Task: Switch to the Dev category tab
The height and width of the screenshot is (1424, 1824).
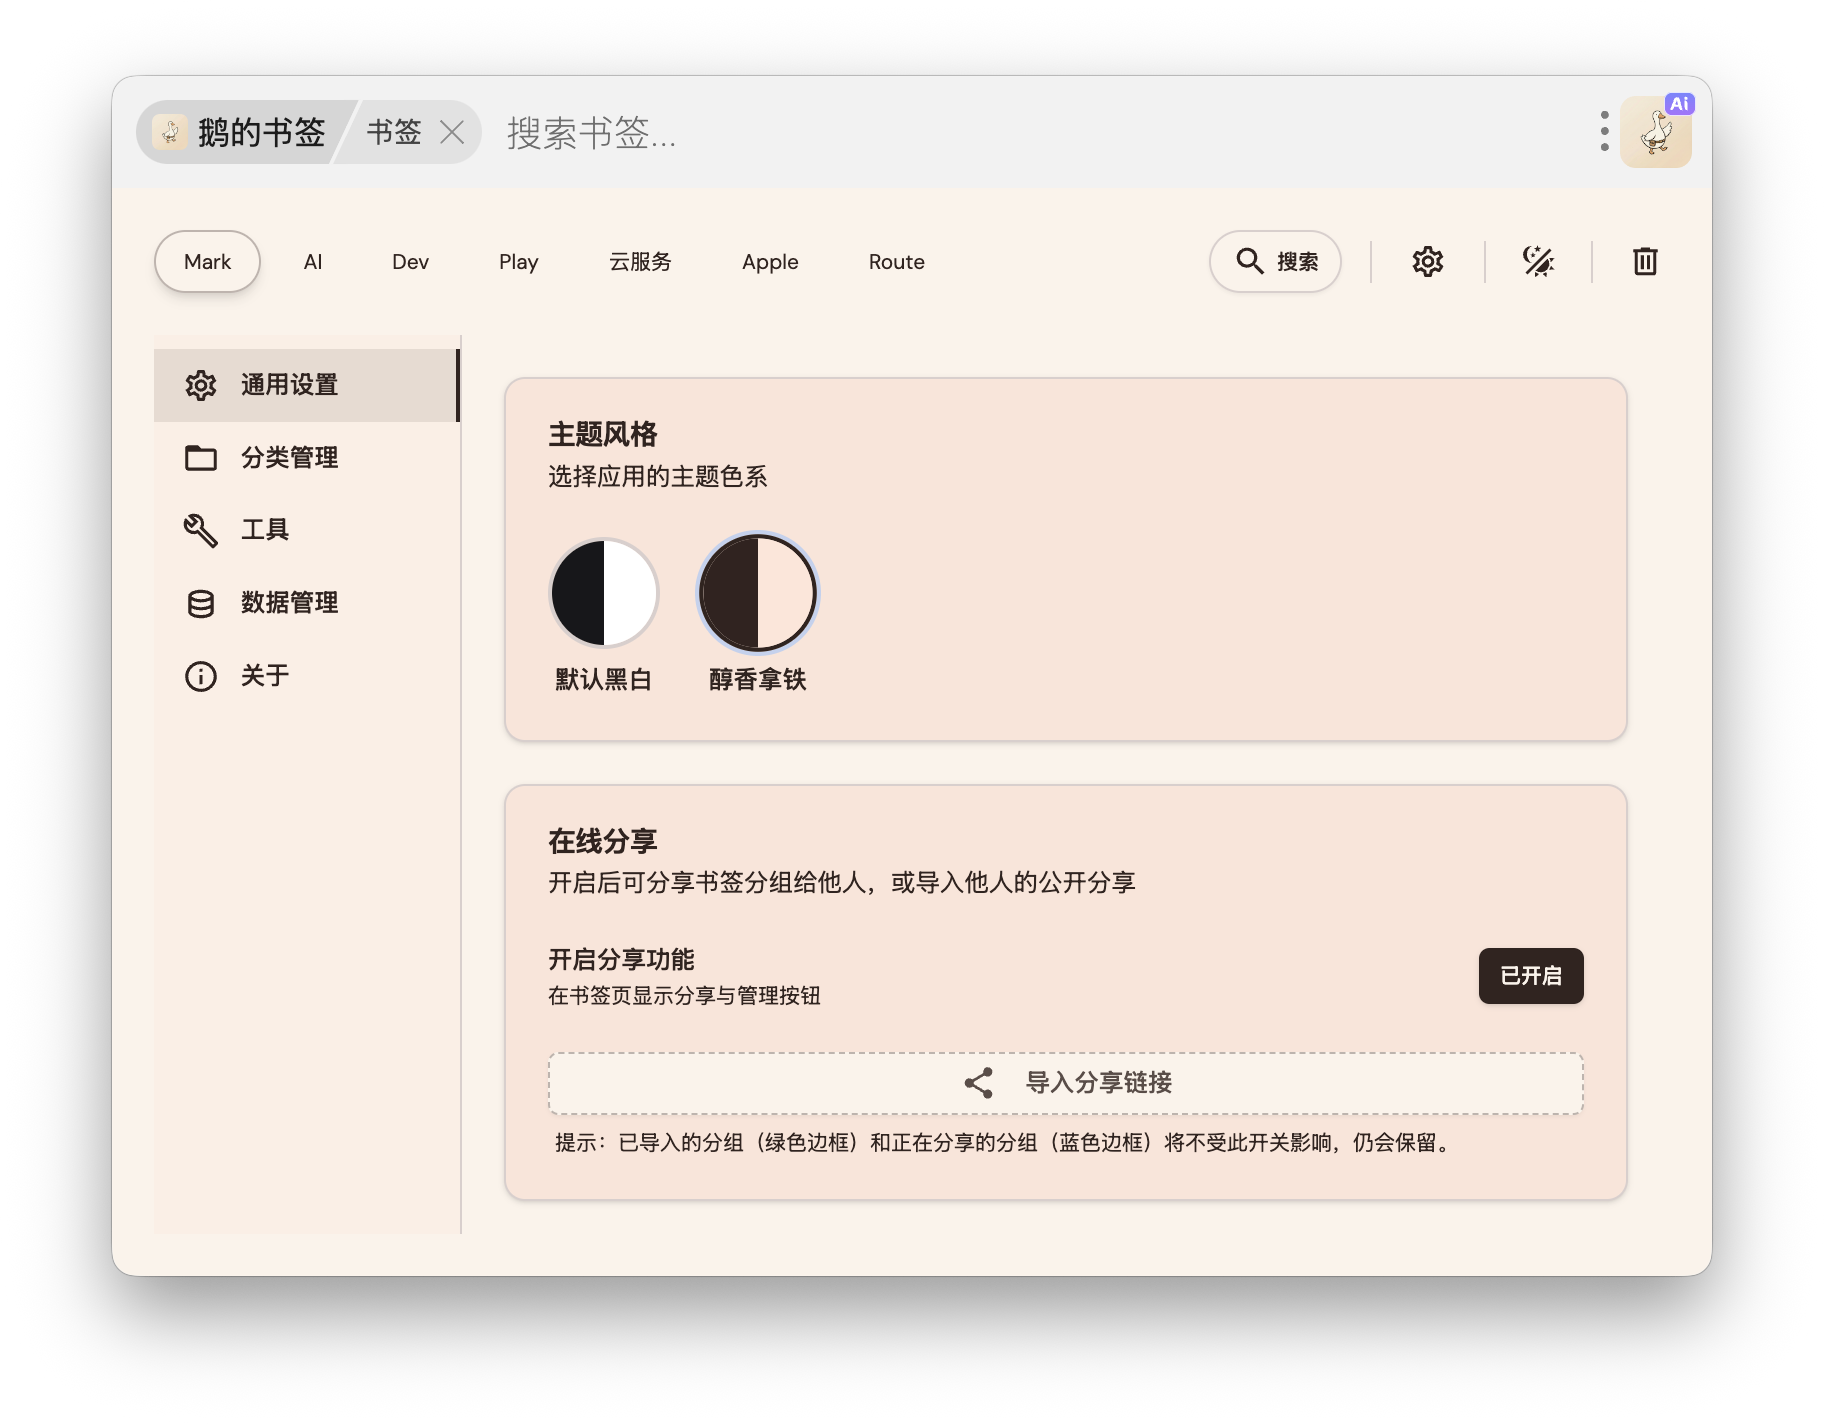Action: pyautogui.click(x=410, y=262)
